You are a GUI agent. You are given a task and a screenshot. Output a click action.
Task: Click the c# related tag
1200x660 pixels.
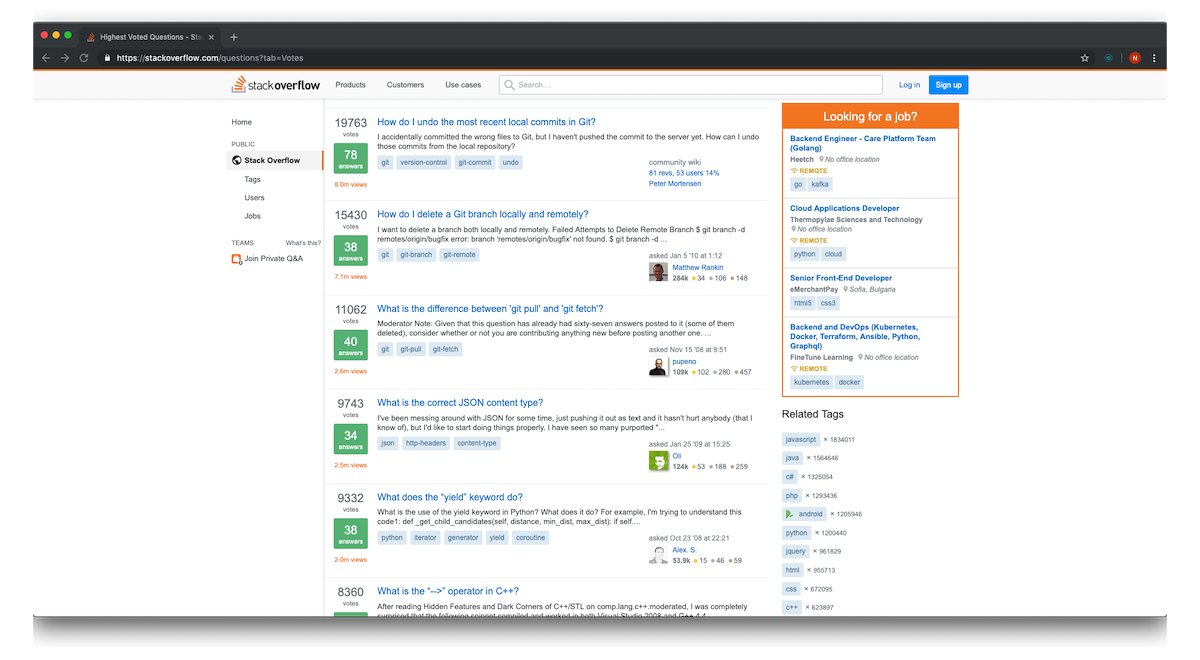tap(790, 477)
